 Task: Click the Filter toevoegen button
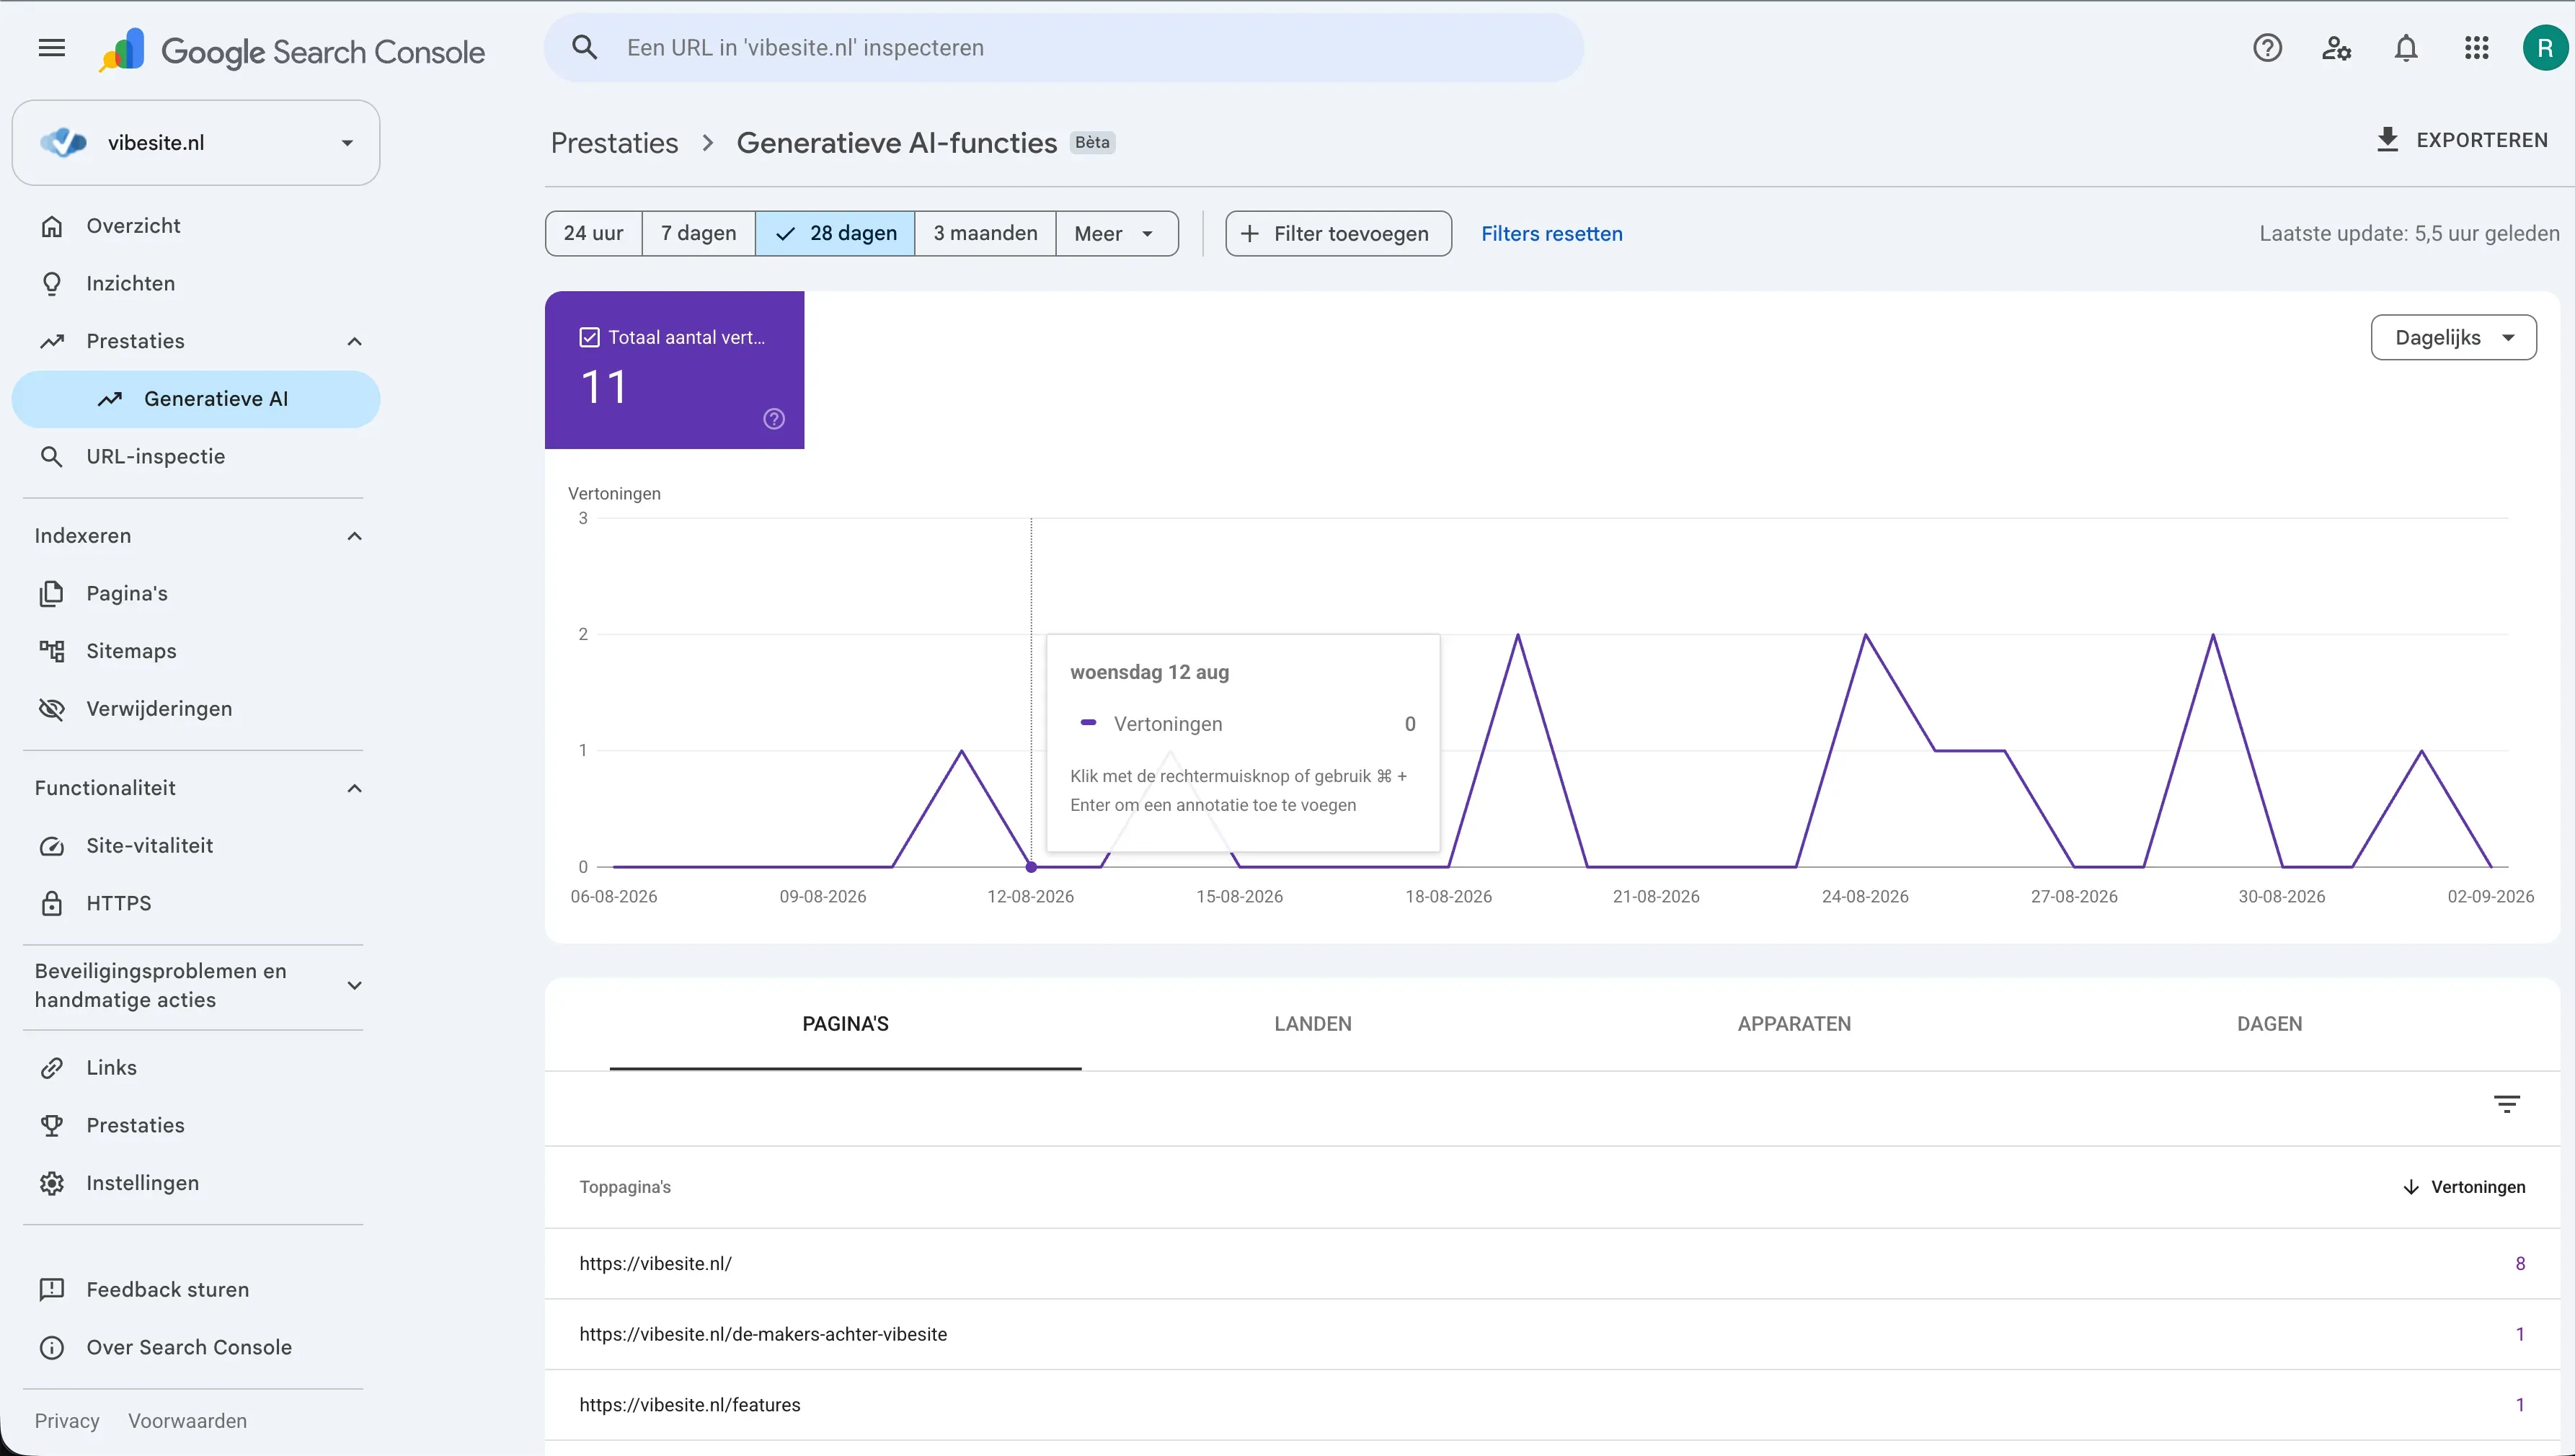[1338, 234]
